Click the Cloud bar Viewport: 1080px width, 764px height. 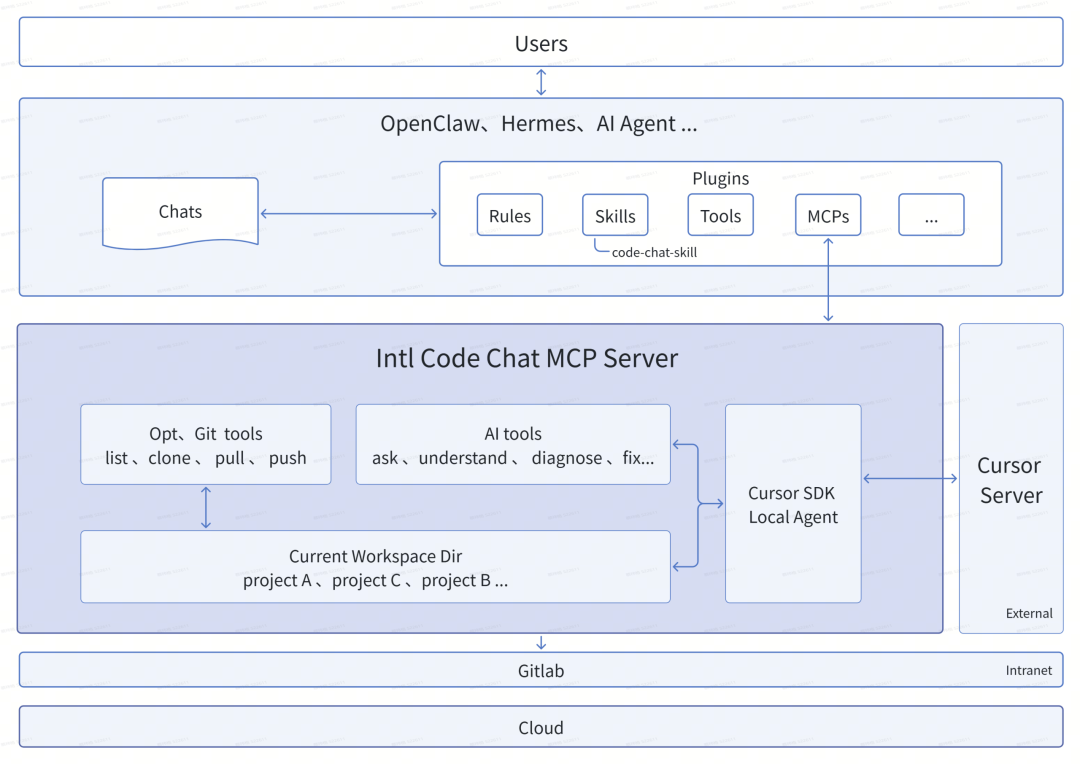[x=541, y=727]
